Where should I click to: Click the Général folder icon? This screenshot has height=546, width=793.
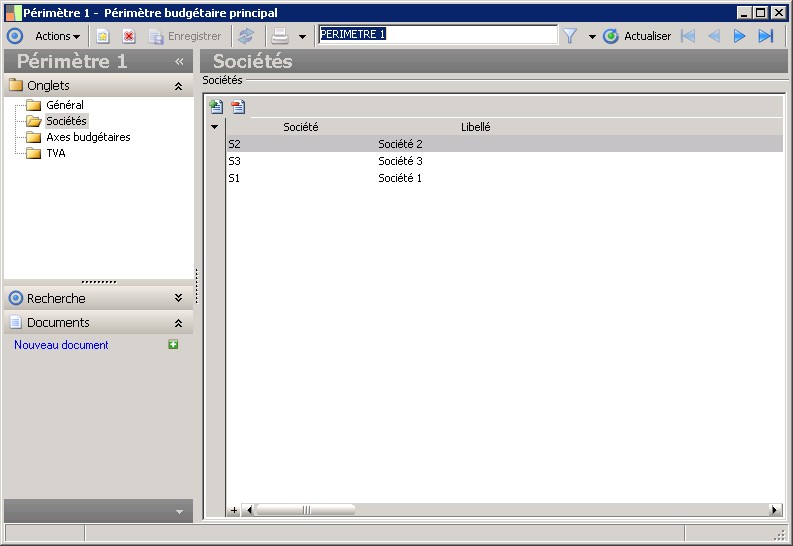coord(33,105)
